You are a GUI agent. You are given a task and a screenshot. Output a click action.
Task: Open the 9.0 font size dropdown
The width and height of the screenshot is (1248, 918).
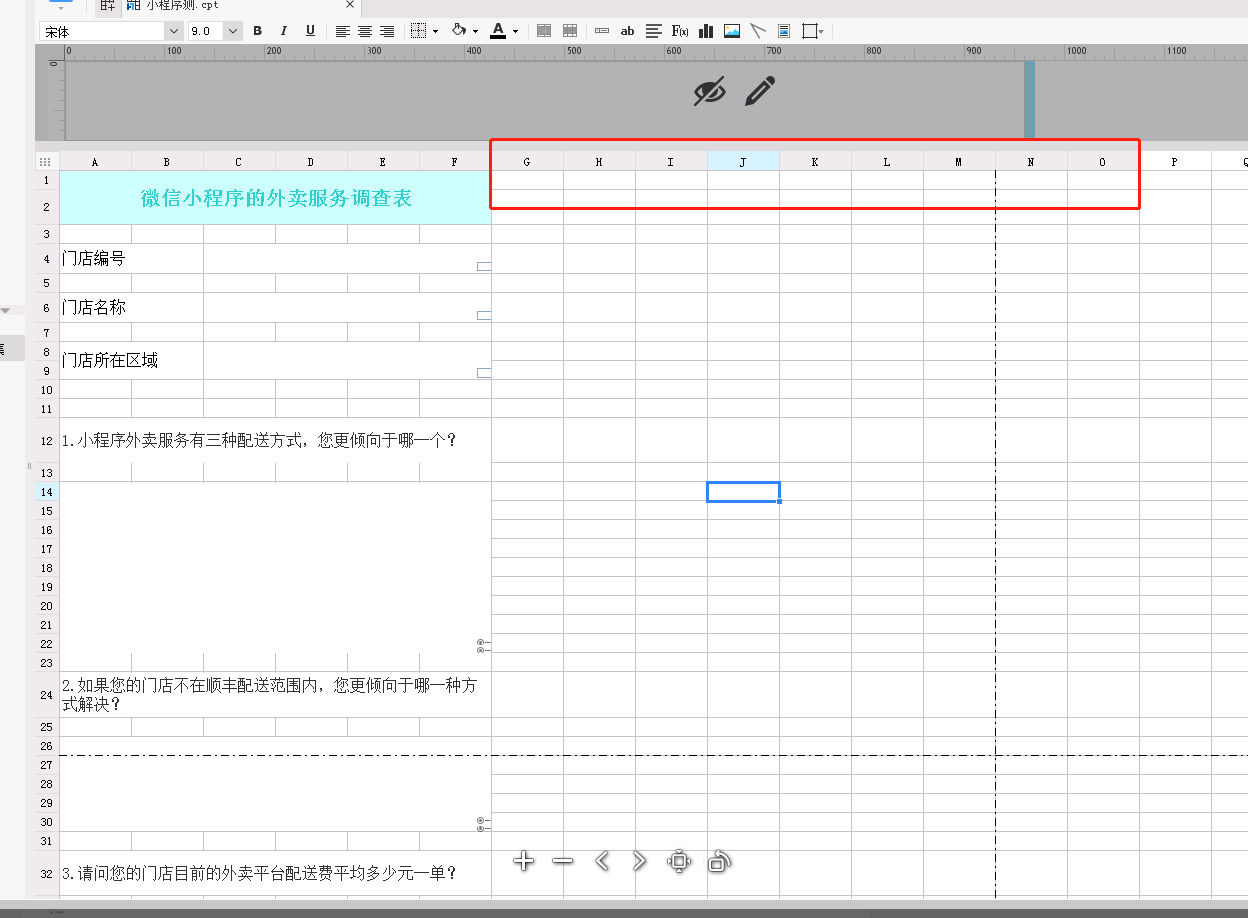point(233,31)
